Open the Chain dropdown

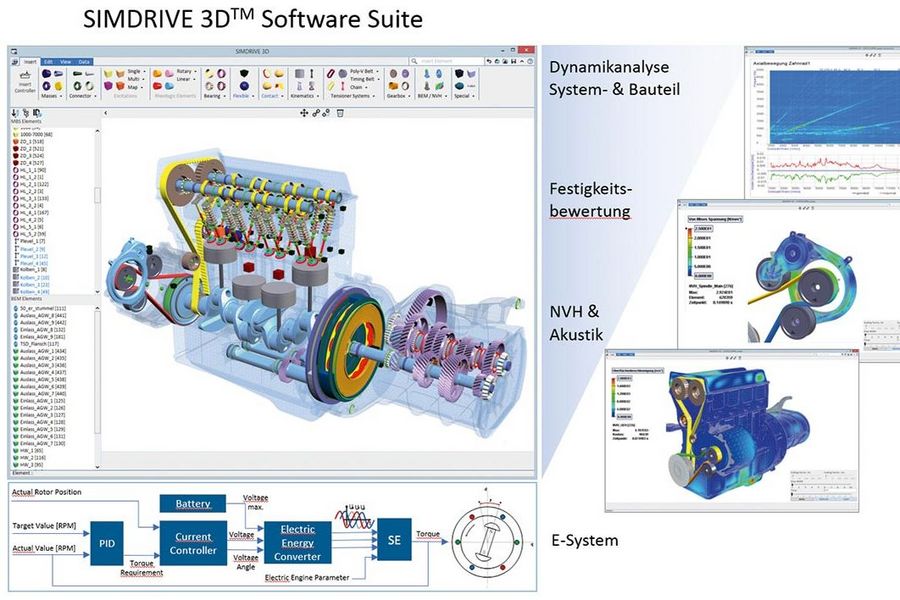[x=359, y=87]
